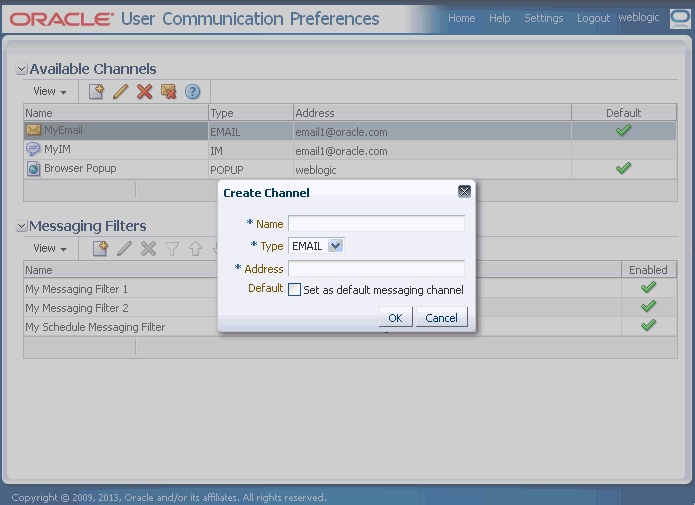Click the move up arrow icon in Messaging Filters
The width and height of the screenshot is (695, 505).
pyautogui.click(x=195, y=249)
